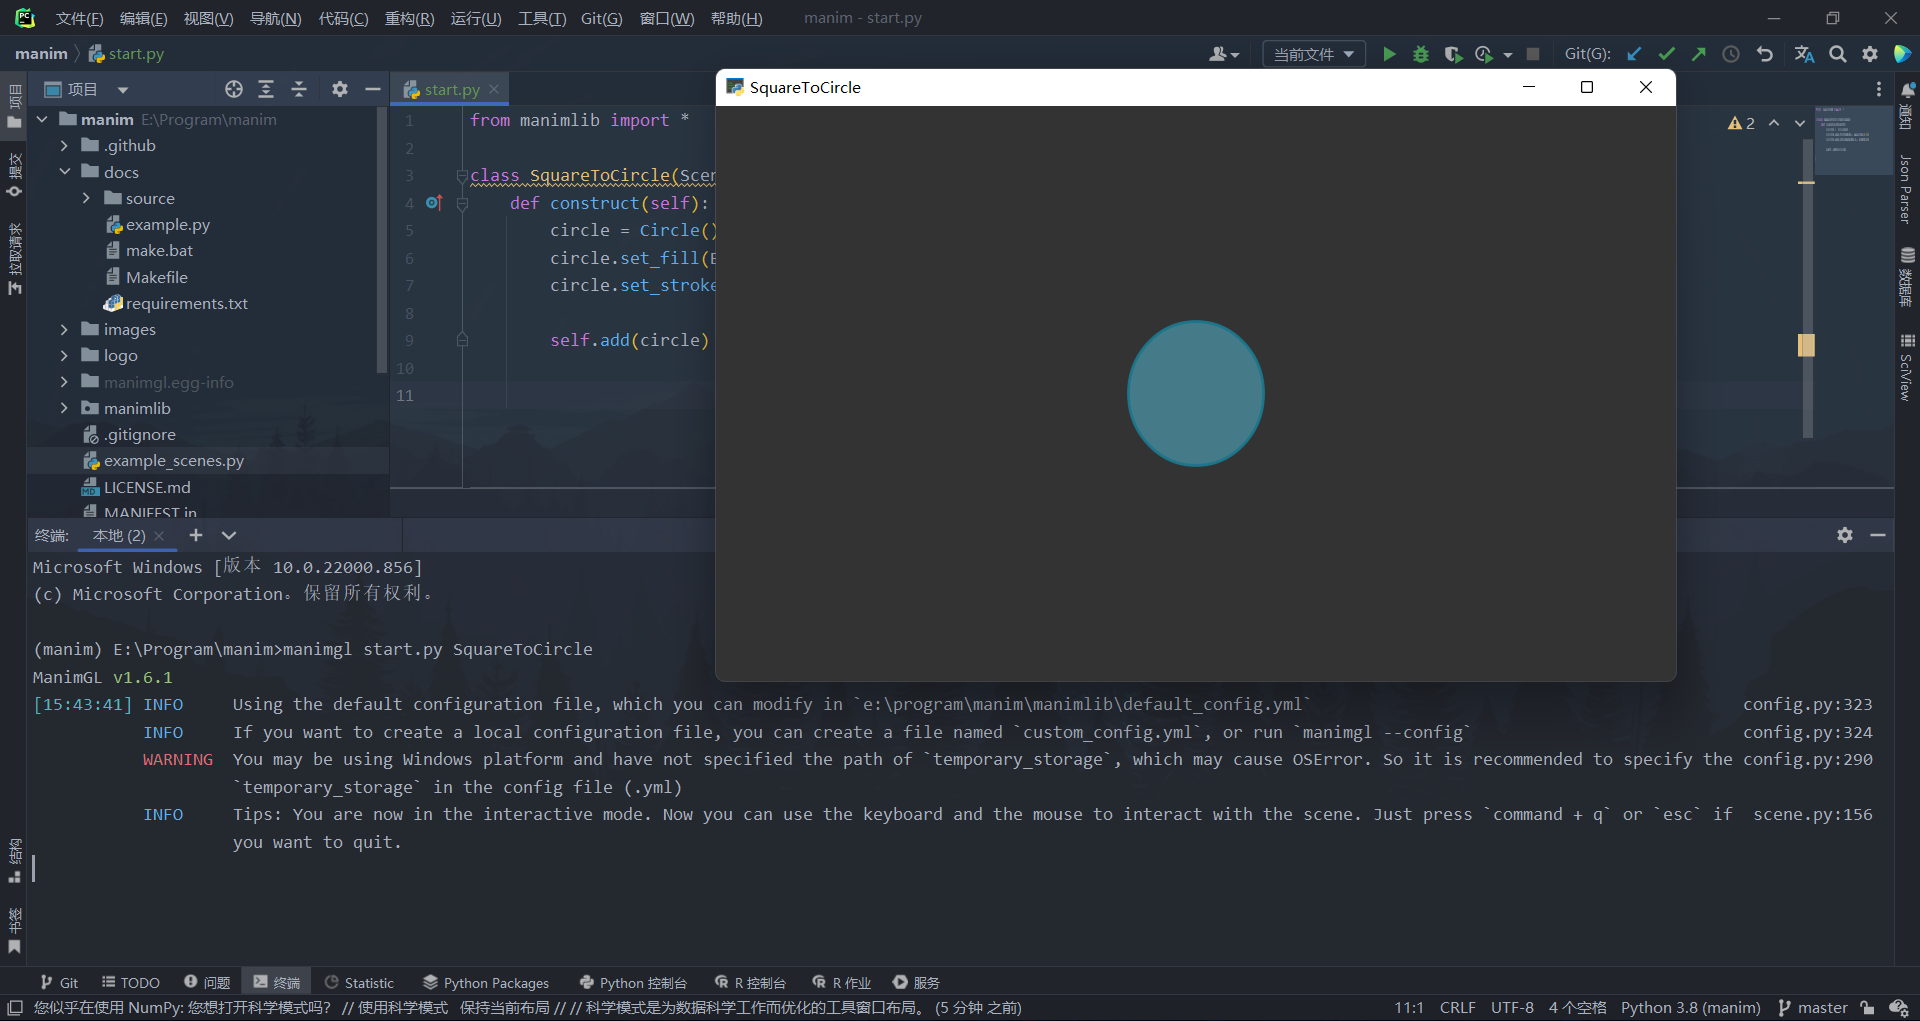1920x1021 pixels.
Task: Click the warnings indicator showing 2
Action: [1741, 123]
